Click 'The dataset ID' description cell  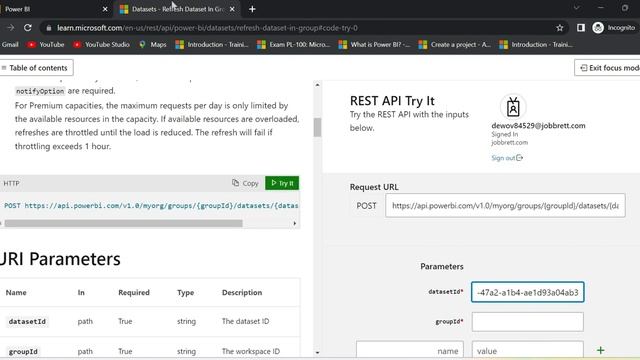245,321
